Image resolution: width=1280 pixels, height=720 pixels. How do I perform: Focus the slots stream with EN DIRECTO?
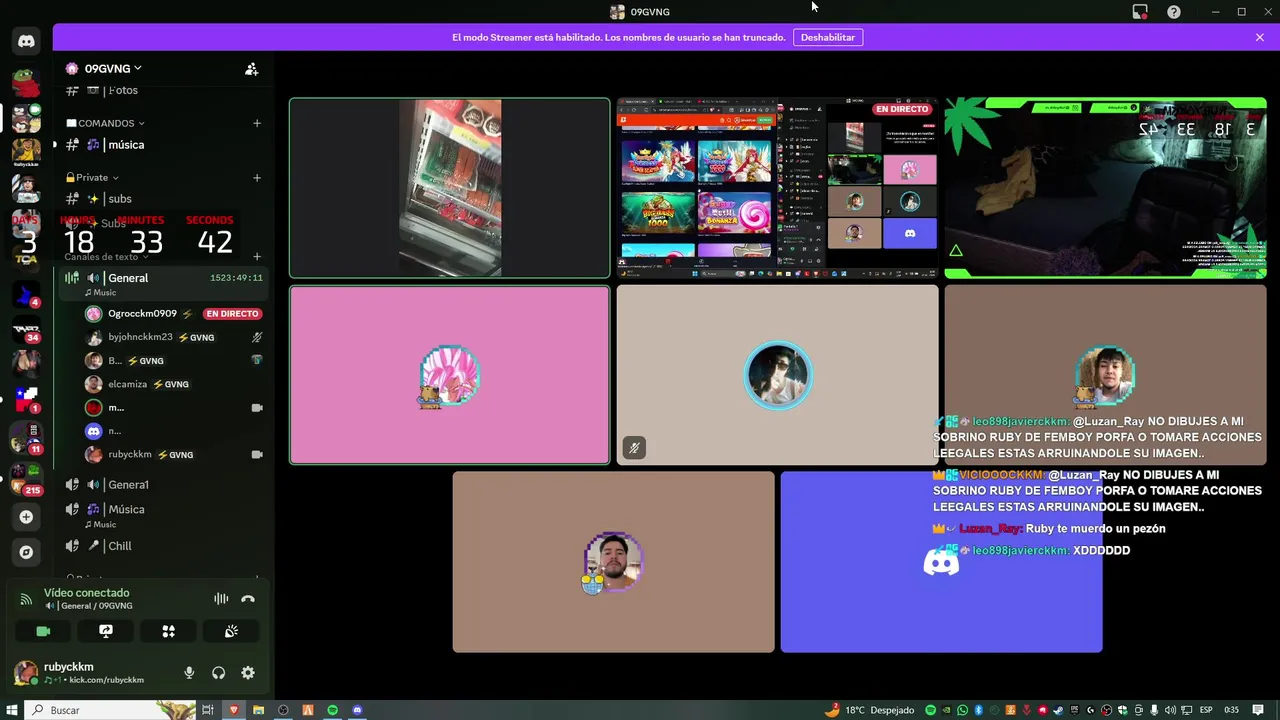pos(777,188)
